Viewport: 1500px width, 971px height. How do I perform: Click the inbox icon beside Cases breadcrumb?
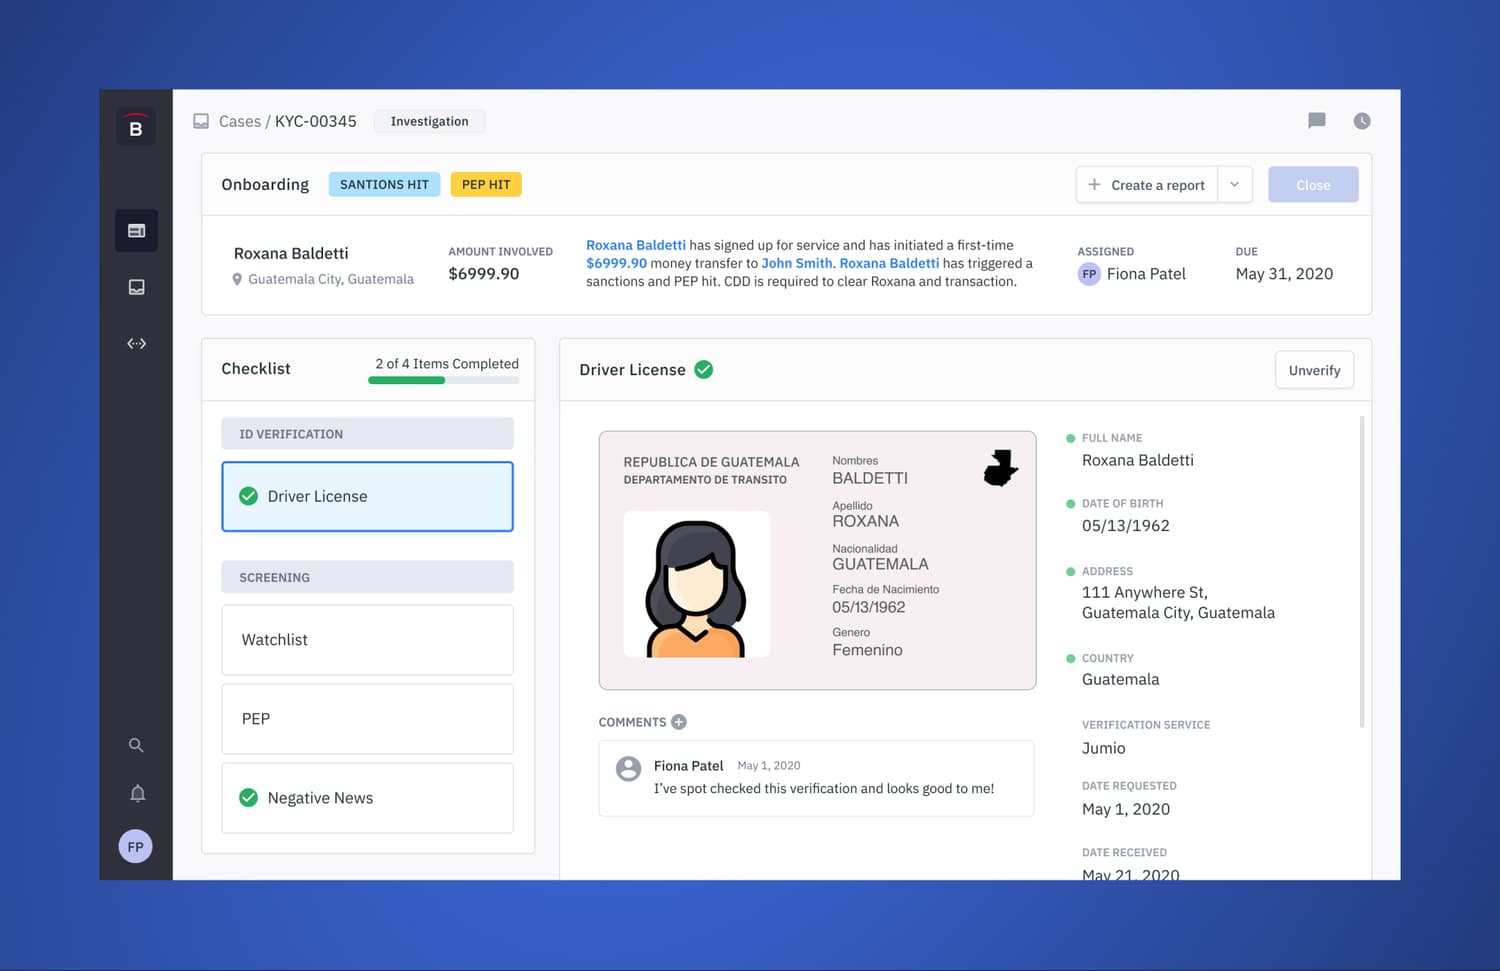201,121
